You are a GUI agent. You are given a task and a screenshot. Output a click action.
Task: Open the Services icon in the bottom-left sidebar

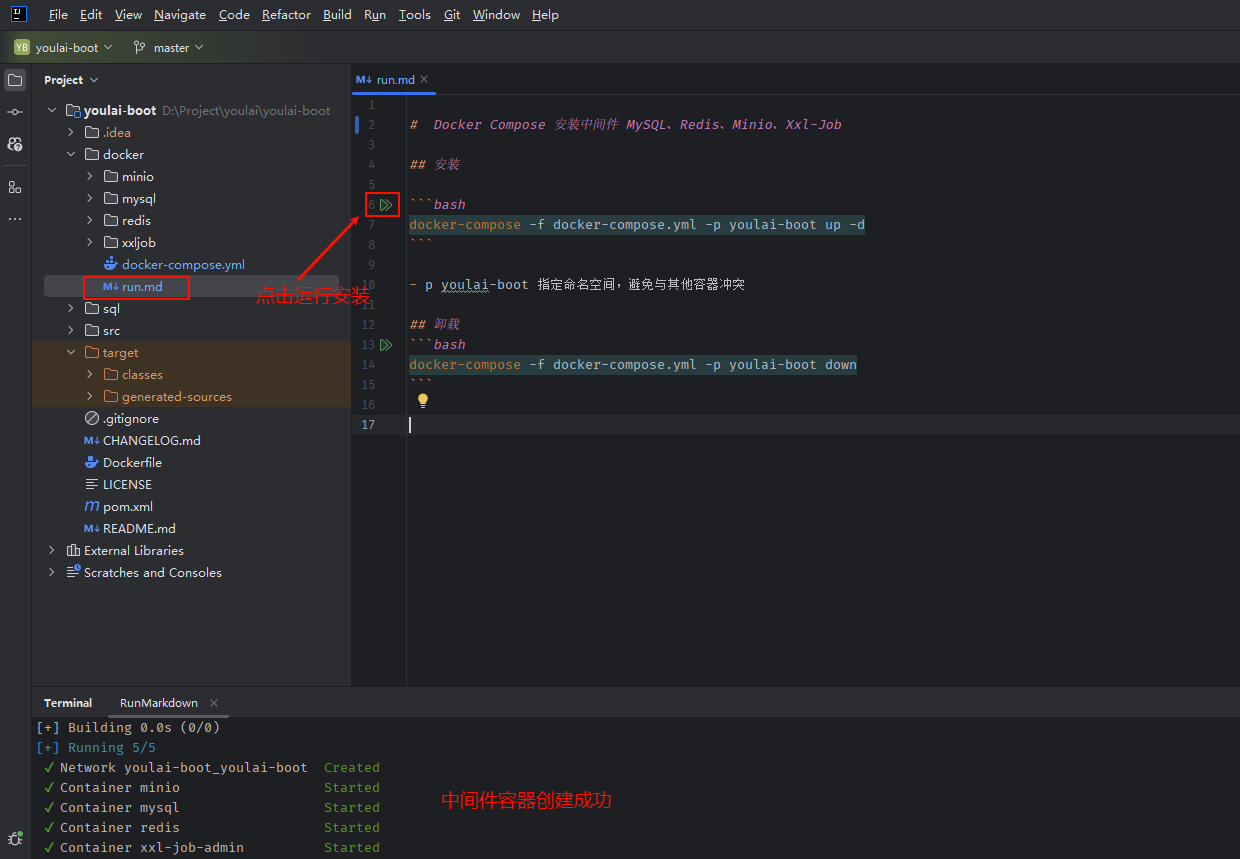(x=15, y=838)
